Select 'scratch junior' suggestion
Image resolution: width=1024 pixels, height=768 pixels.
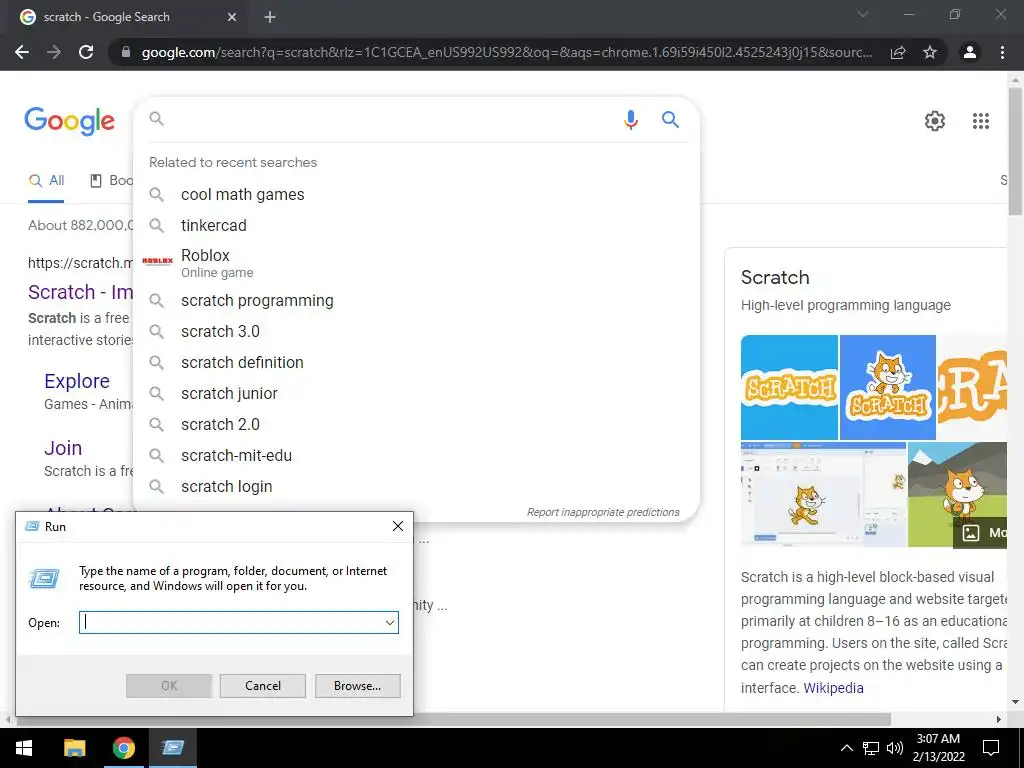click(416, 394)
